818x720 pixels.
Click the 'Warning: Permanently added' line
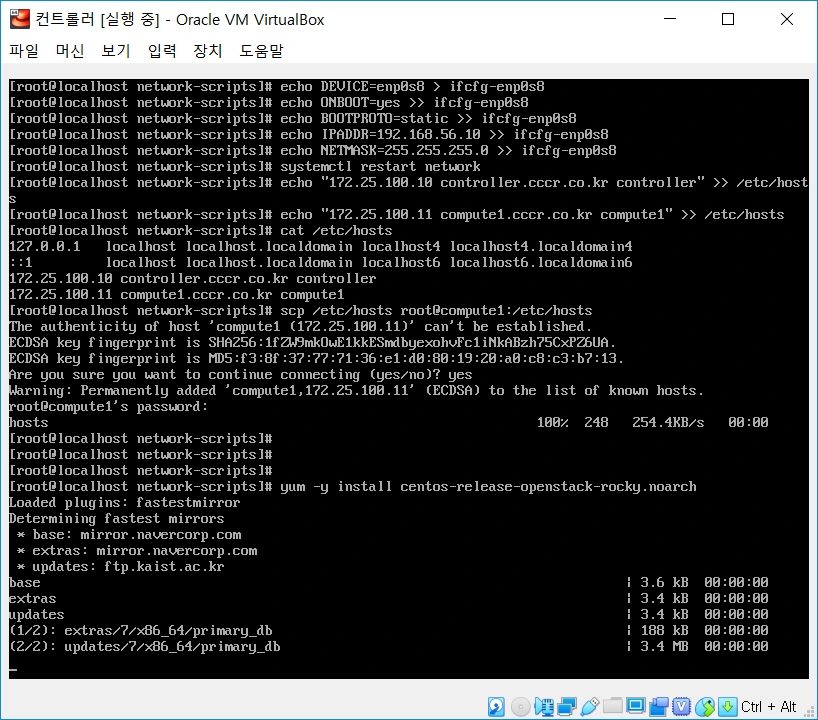(356, 391)
